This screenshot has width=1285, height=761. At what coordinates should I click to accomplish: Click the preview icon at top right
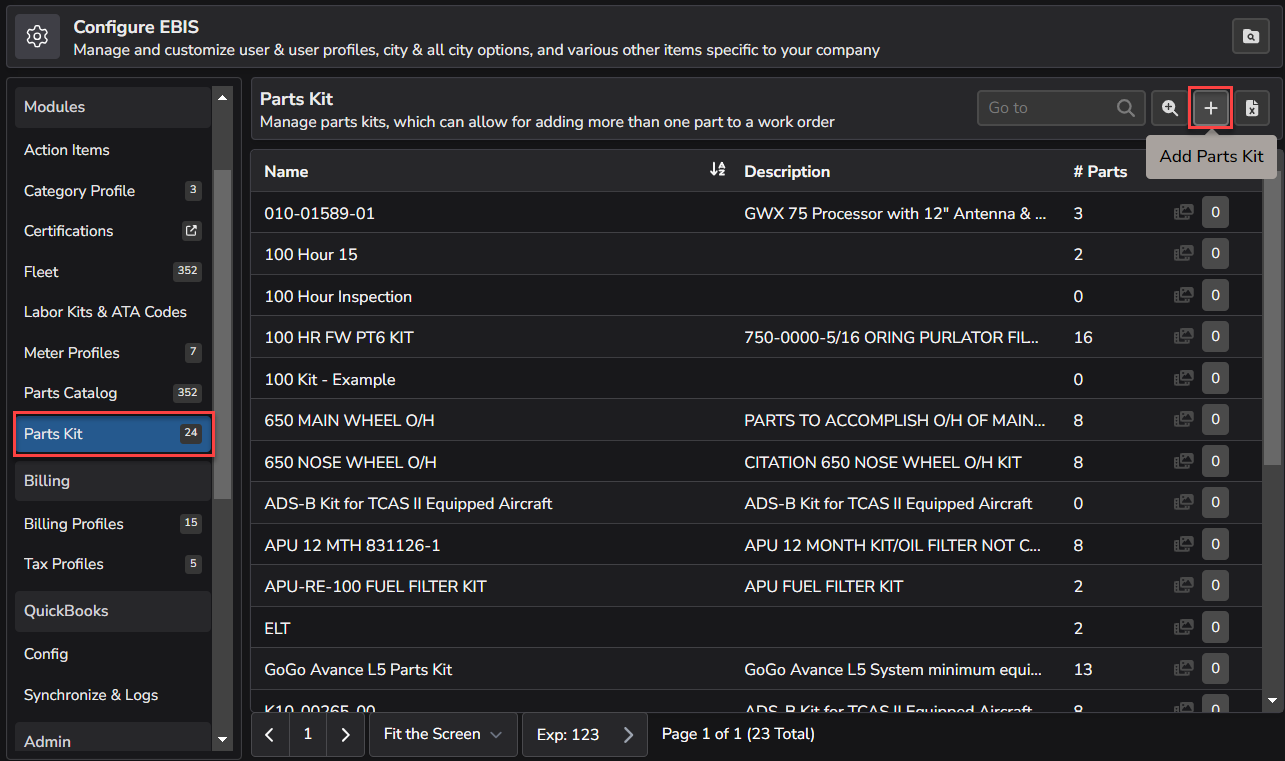[1250, 36]
